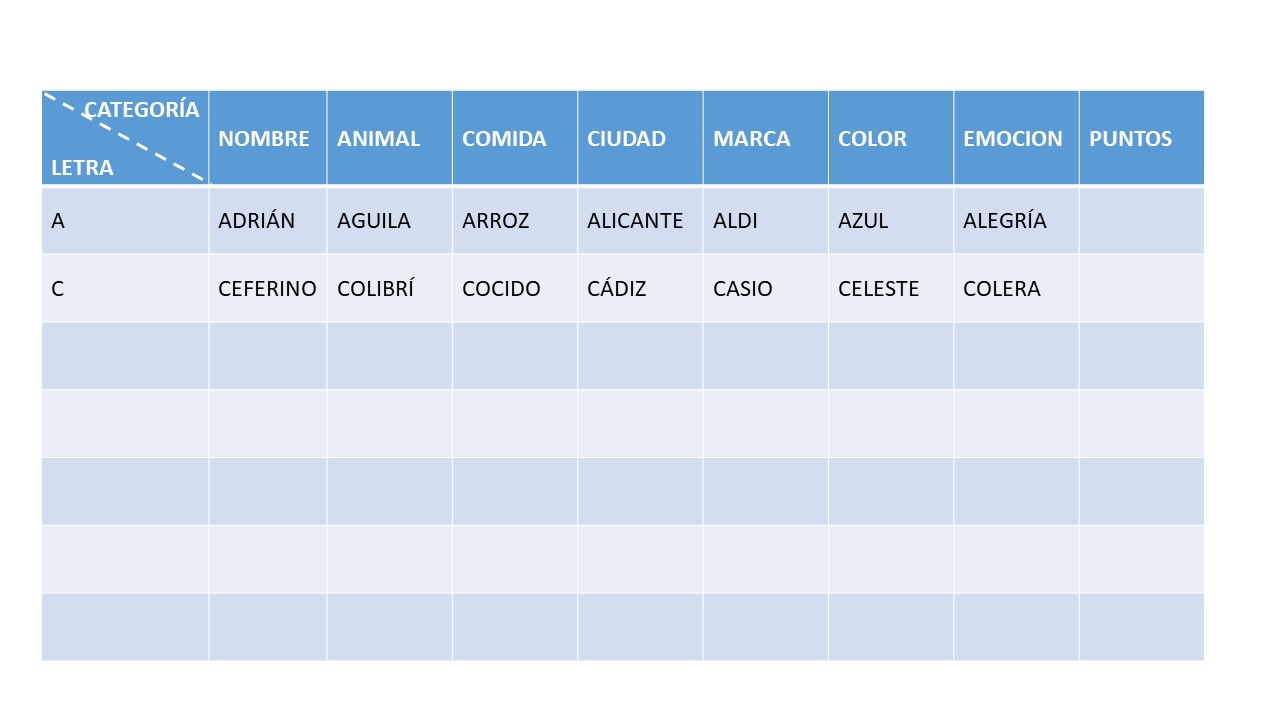Click the empty PUNTOS cell in row A

[x=1142, y=220]
